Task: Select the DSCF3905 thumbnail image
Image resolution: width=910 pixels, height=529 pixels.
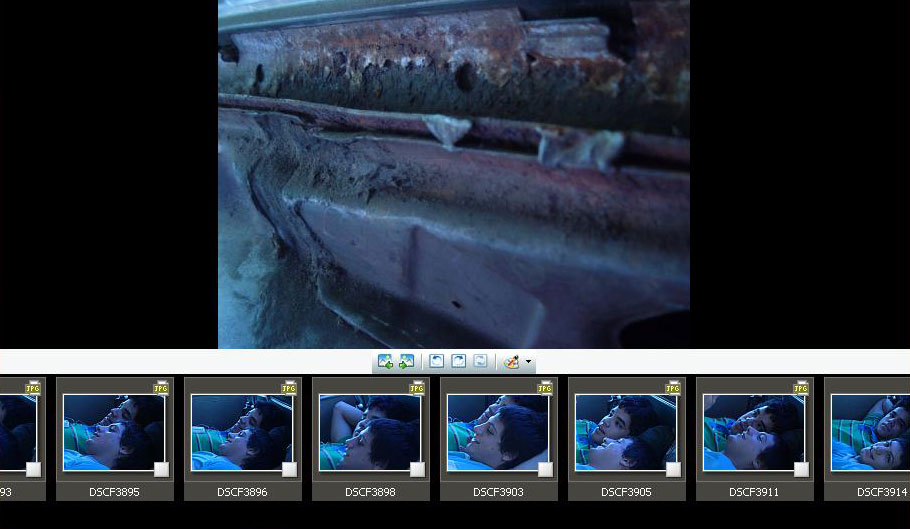Action: (626, 432)
